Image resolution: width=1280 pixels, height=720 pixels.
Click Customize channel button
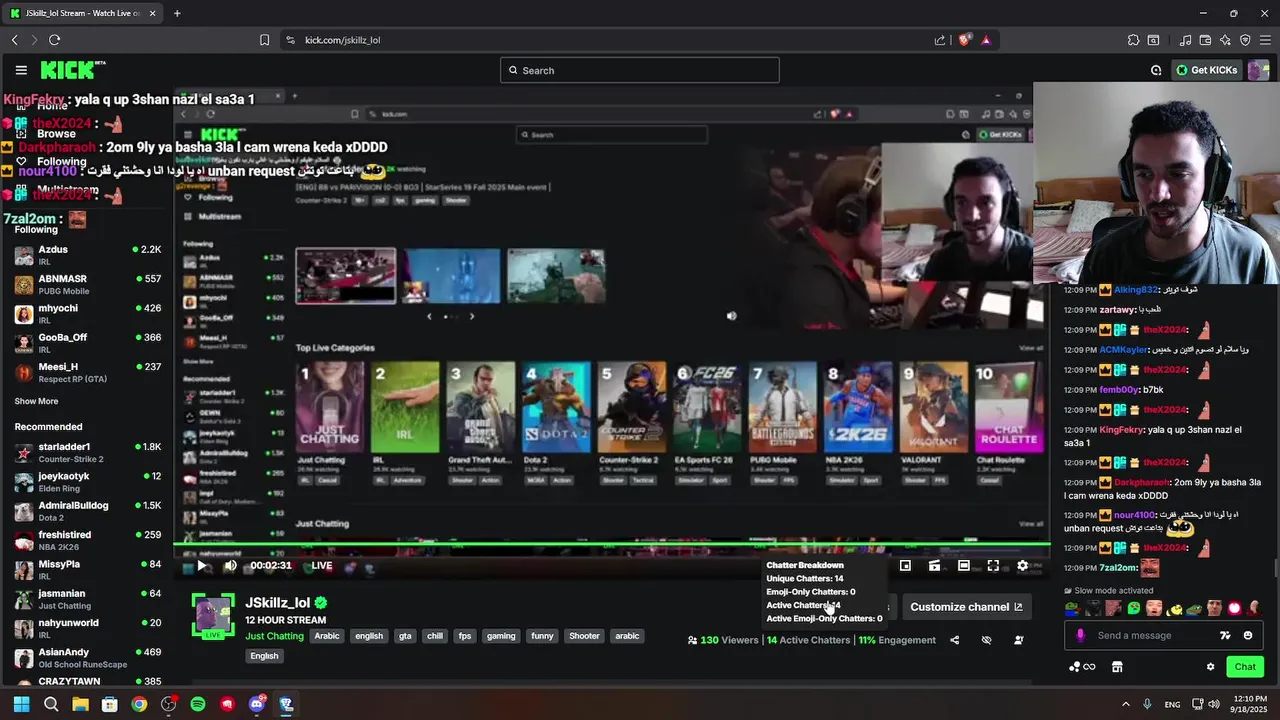[966, 607]
